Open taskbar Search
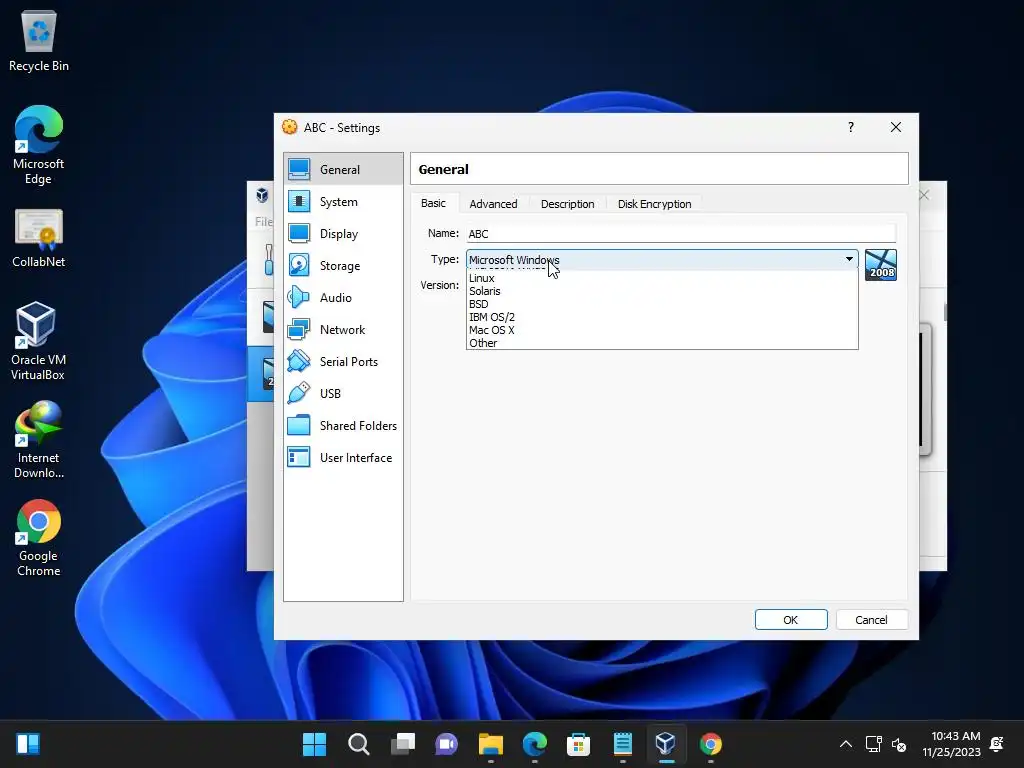This screenshot has width=1024, height=768. [359, 744]
